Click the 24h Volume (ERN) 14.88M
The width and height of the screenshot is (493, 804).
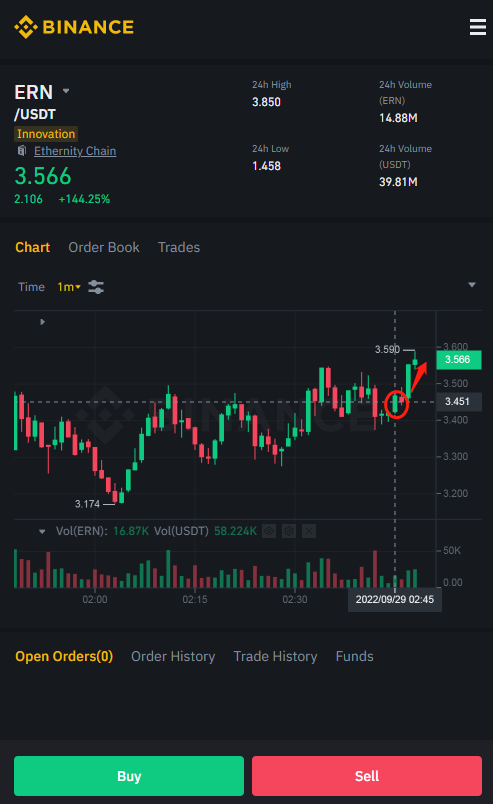398,118
